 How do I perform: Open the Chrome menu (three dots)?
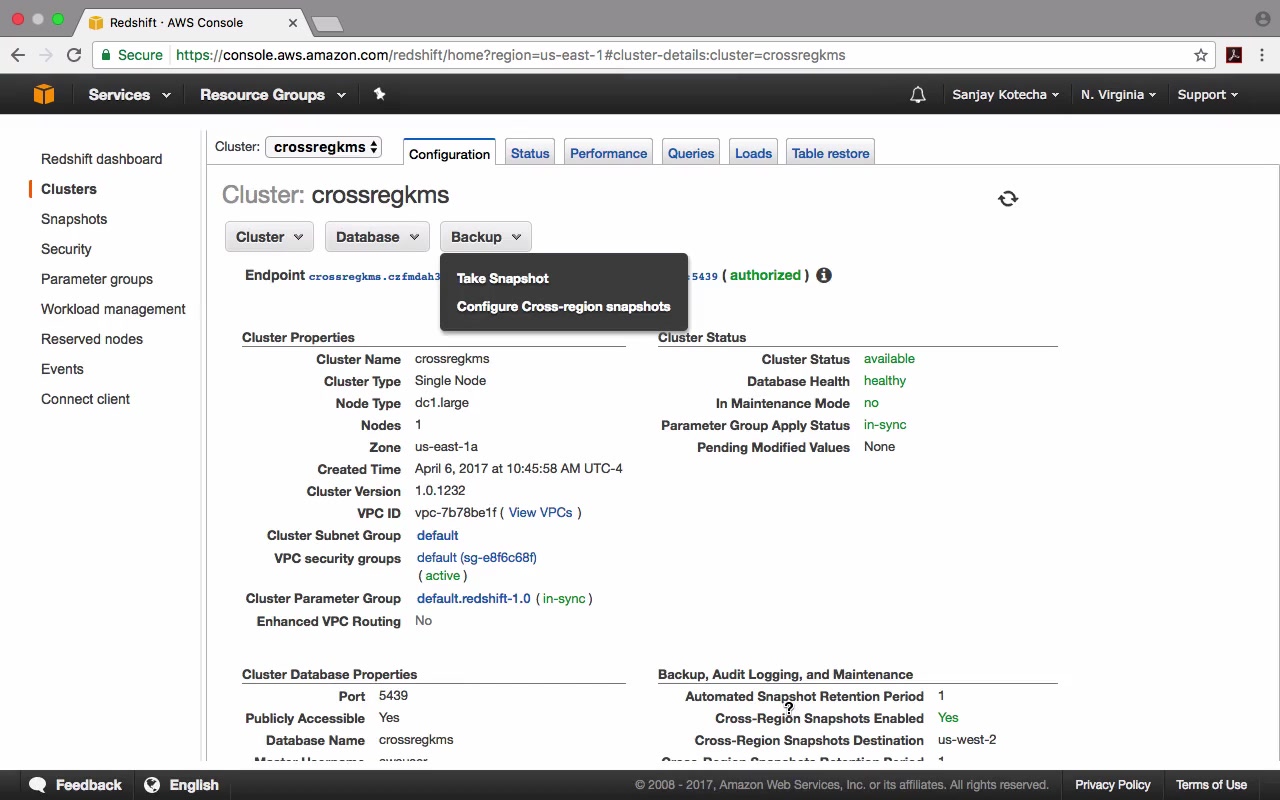[x=1262, y=55]
